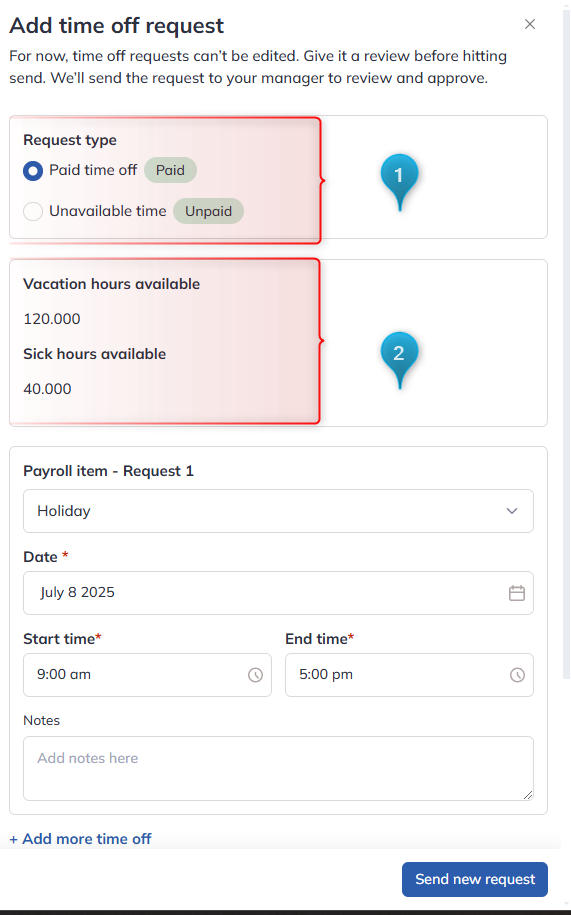The image size is (571, 915).
Task: Click the green Paid badge
Action: tap(170, 170)
